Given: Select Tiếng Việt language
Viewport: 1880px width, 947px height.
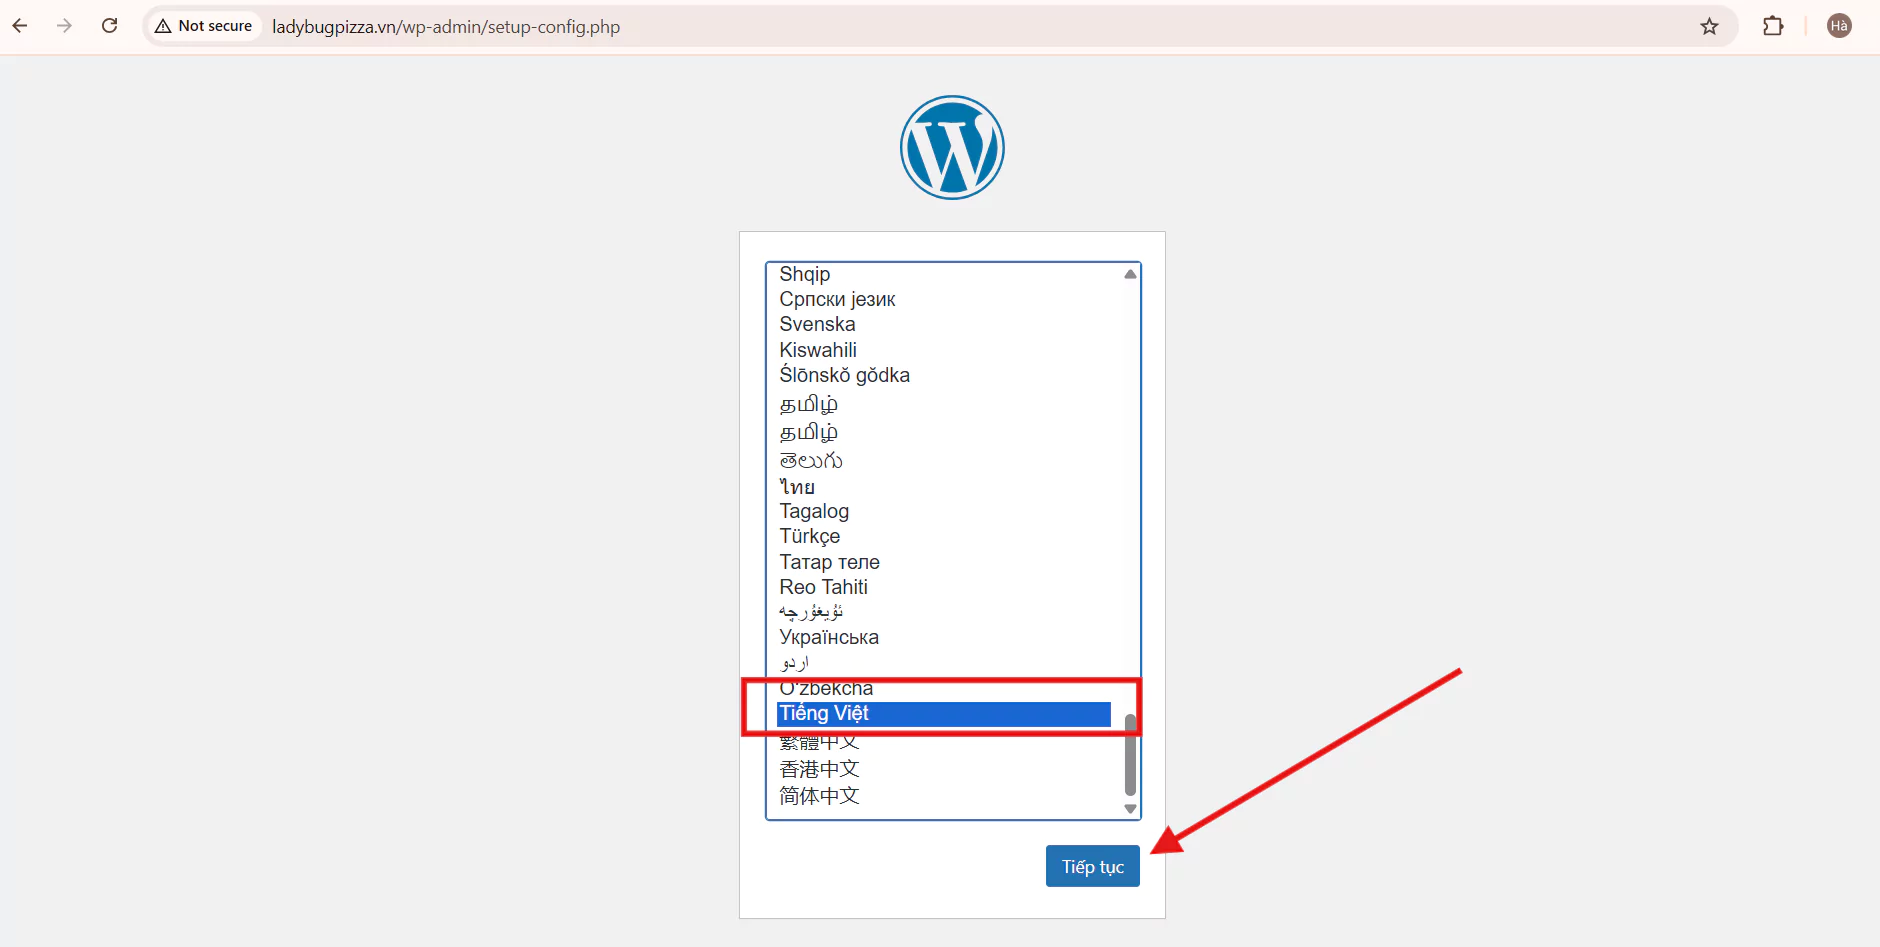Looking at the screenshot, I should pos(944,713).
